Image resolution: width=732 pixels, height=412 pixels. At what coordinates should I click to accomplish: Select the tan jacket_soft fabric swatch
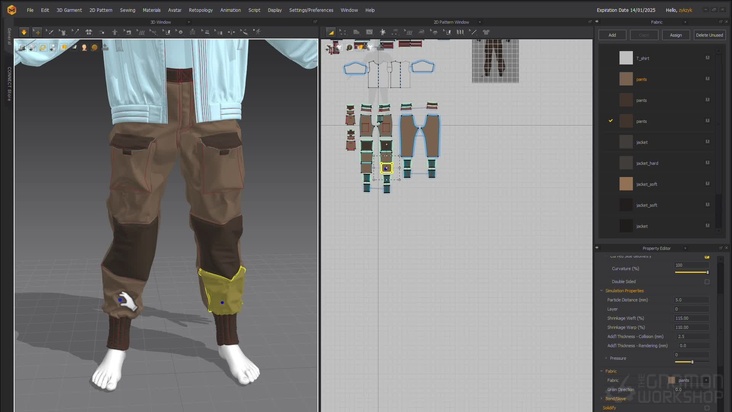click(x=626, y=184)
